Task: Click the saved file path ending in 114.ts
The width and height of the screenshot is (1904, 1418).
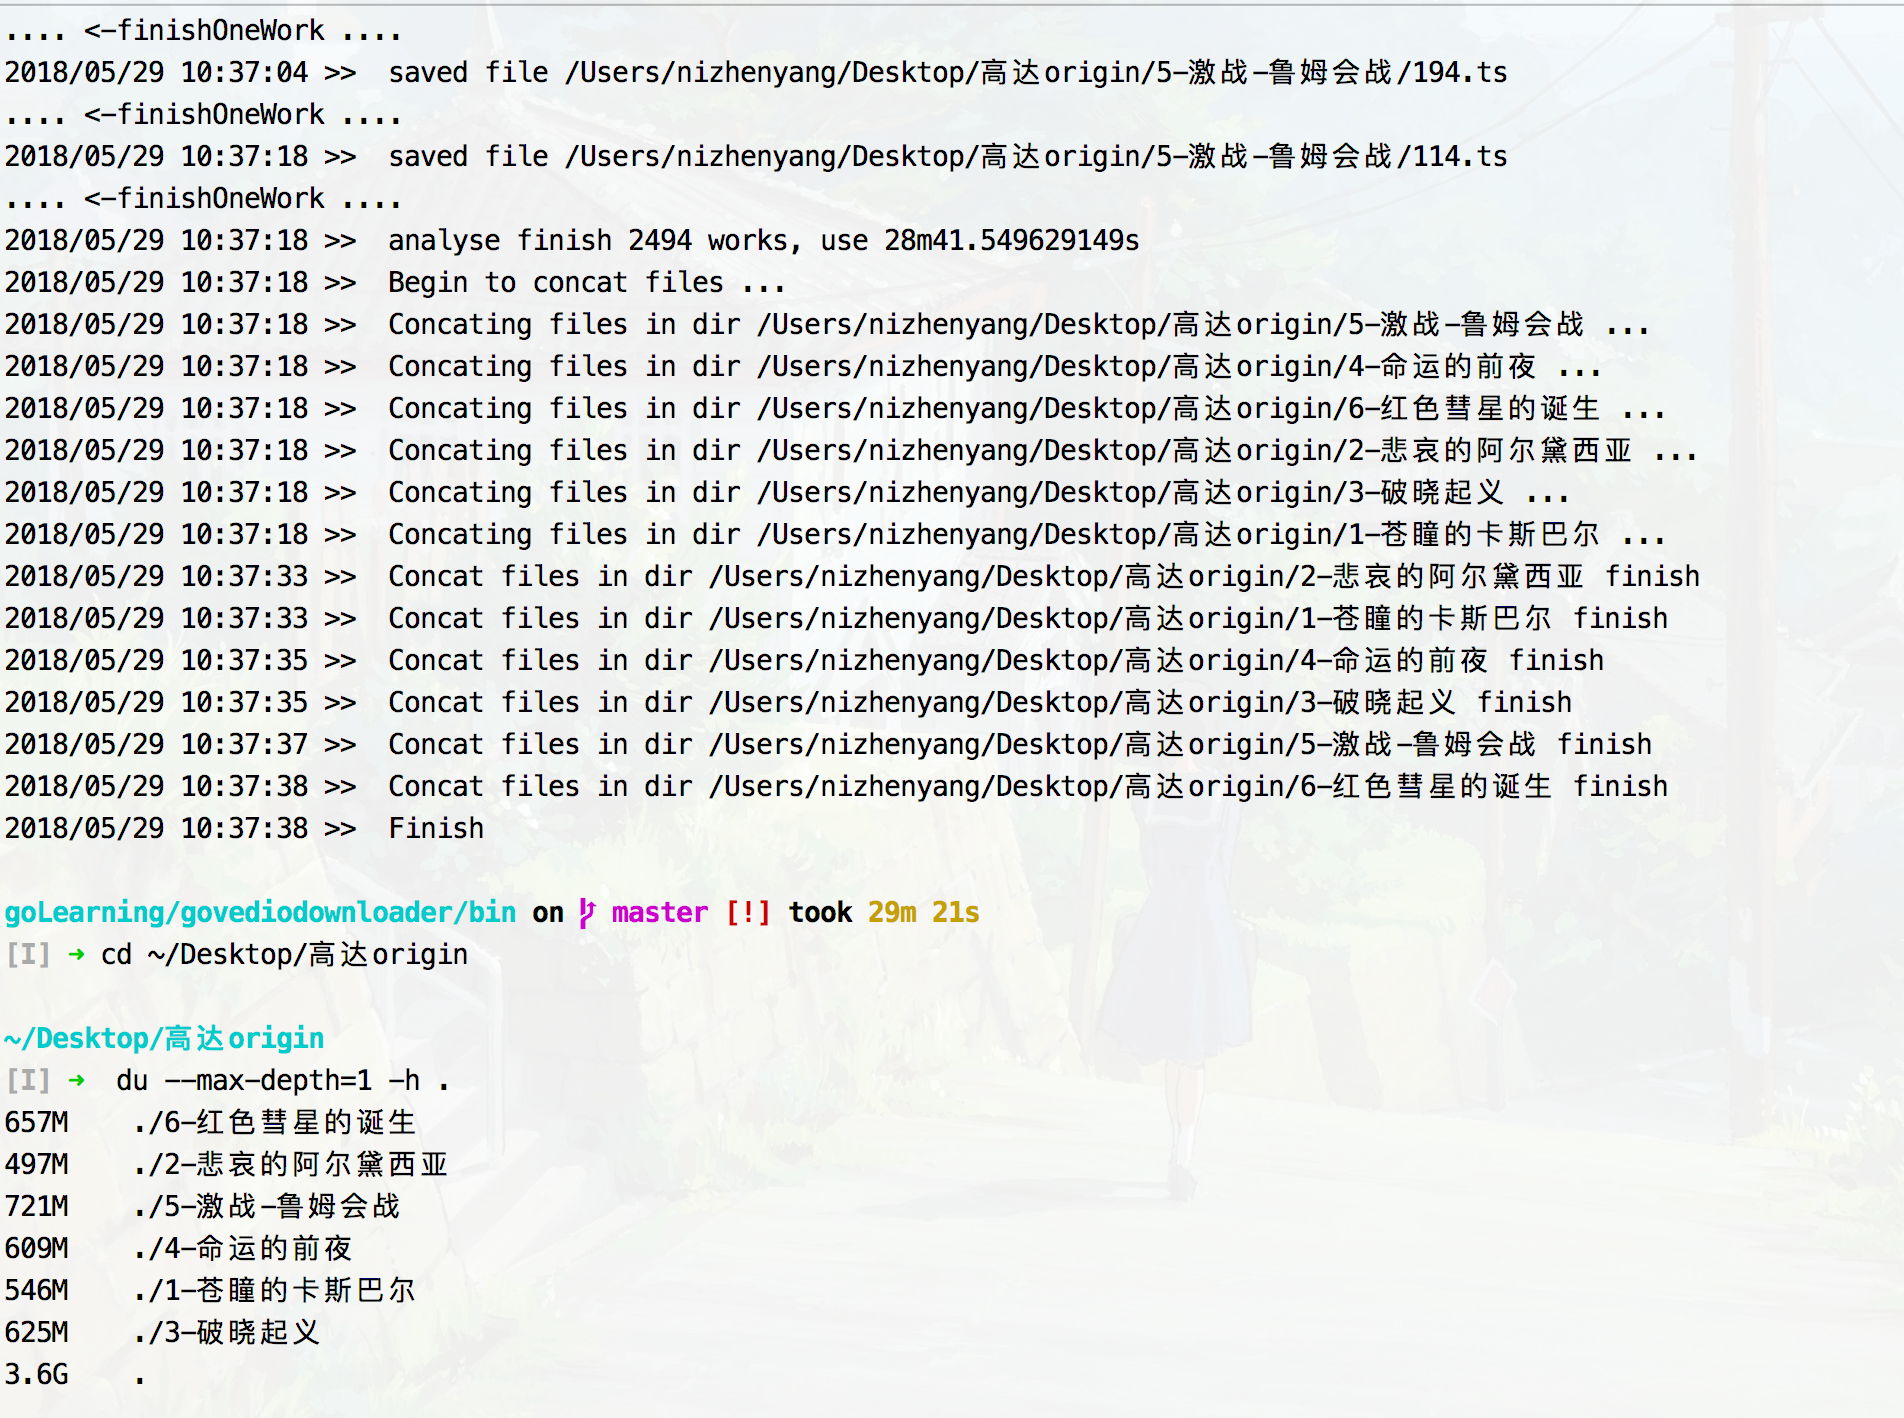Action: pos(1035,157)
